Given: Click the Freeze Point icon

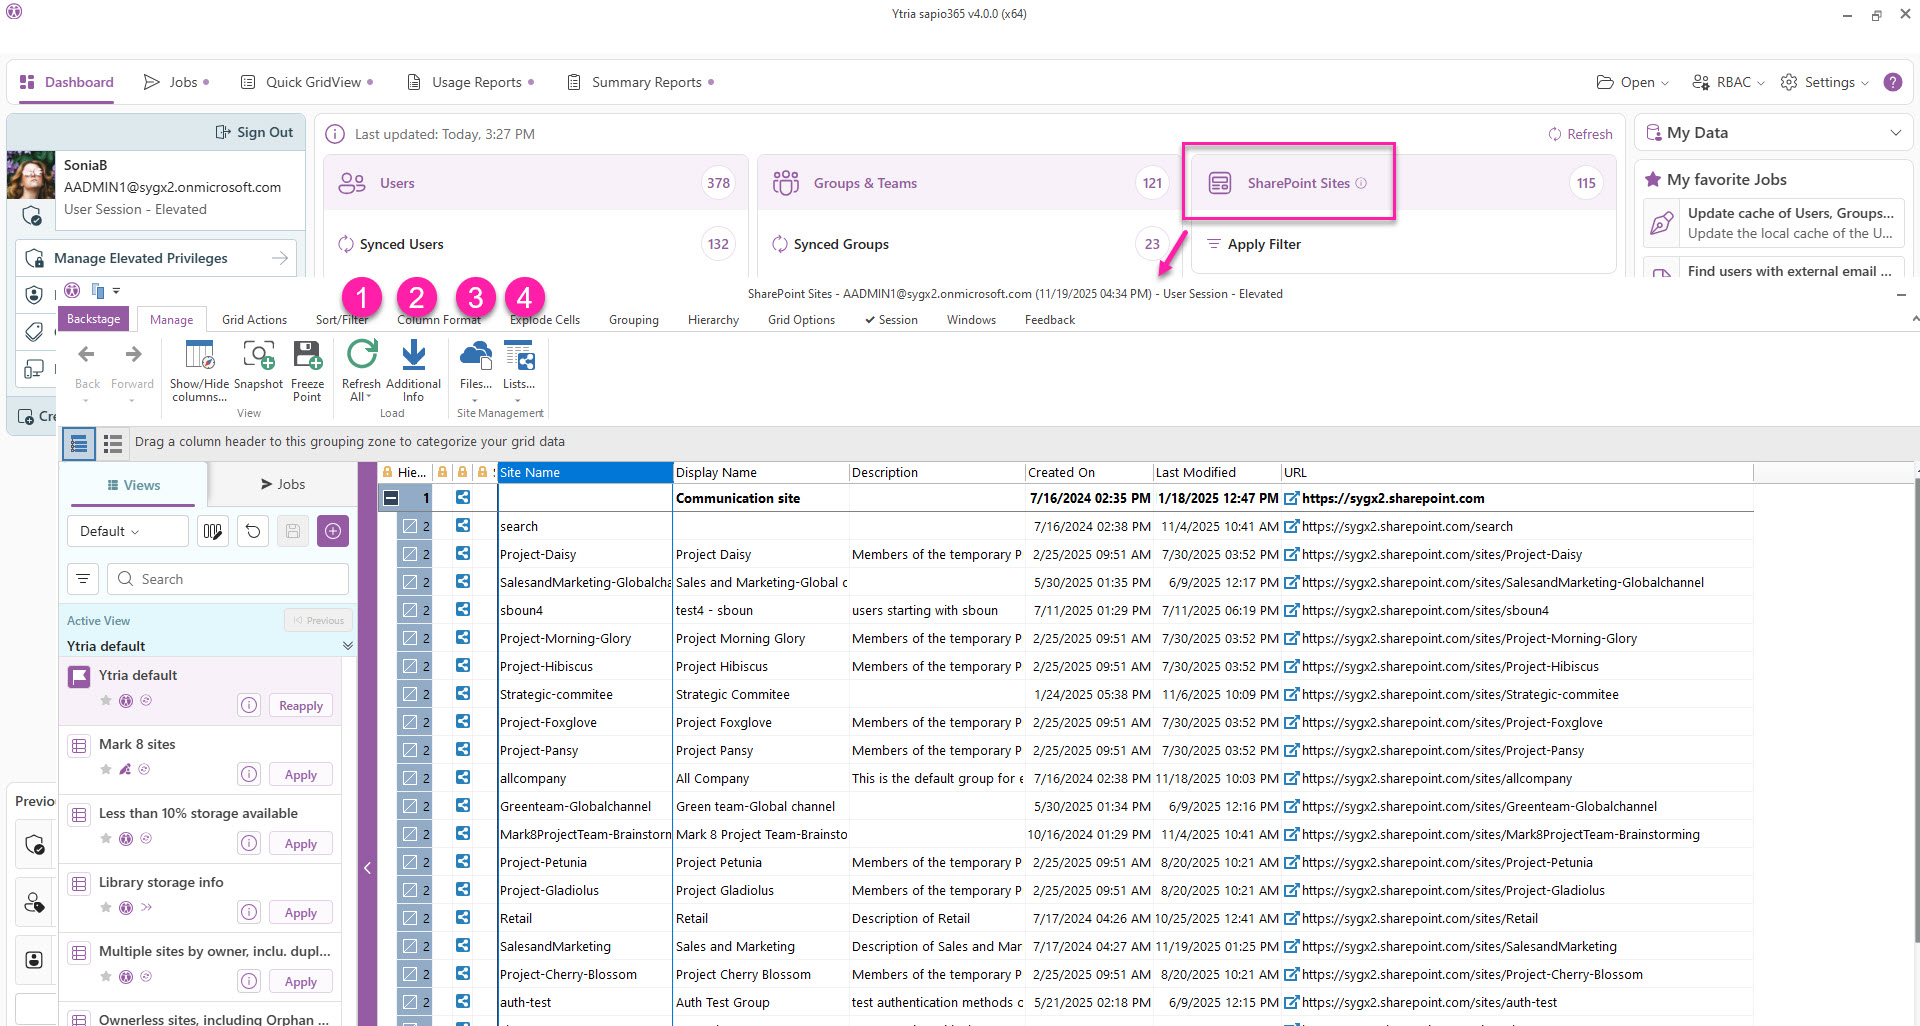Looking at the screenshot, I should (x=307, y=356).
